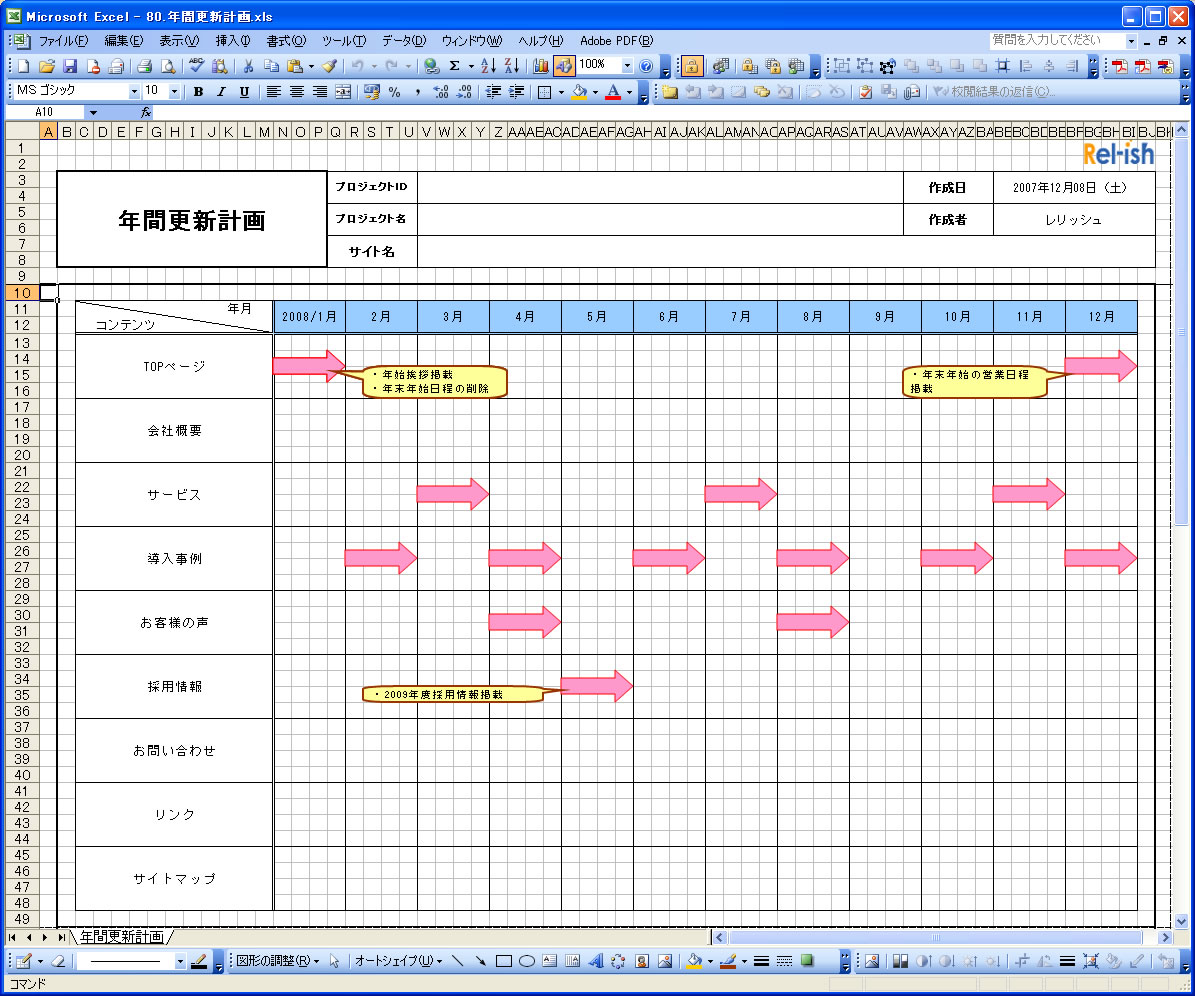The height and width of the screenshot is (996, 1195).
Task: Click the AutoSum sigma icon
Action: pyautogui.click(x=455, y=66)
